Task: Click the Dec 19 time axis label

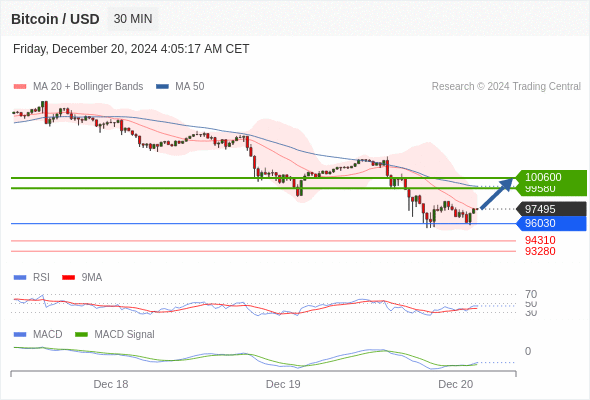Action: coord(283,384)
